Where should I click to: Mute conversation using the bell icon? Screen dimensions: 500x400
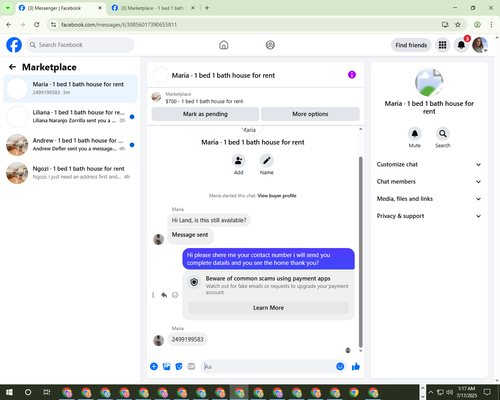pyautogui.click(x=415, y=134)
